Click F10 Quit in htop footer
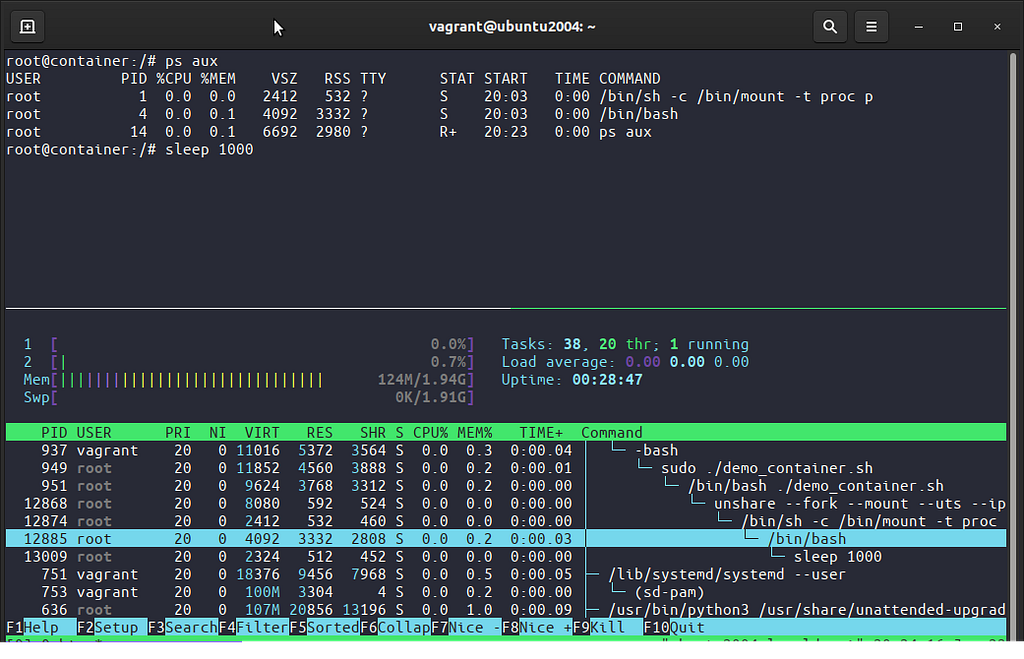The width and height of the screenshot is (1024, 659). coord(674,628)
